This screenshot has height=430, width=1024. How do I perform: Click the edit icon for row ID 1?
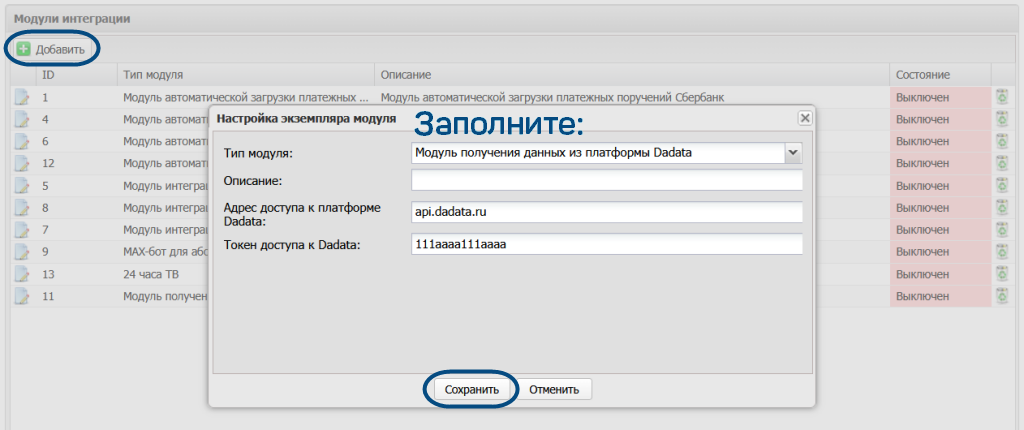pyautogui.click(x=22, y=97)
